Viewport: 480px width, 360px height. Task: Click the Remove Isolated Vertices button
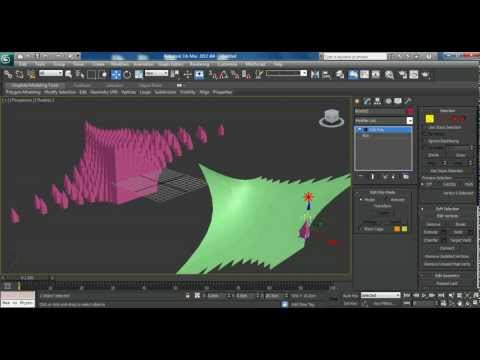tap(447, 256)
